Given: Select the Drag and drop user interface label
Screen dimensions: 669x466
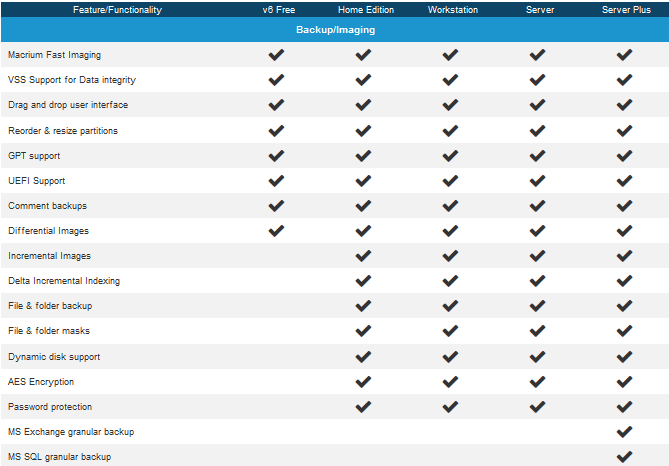Looking at the screenshot, I should tap(68, 105).
